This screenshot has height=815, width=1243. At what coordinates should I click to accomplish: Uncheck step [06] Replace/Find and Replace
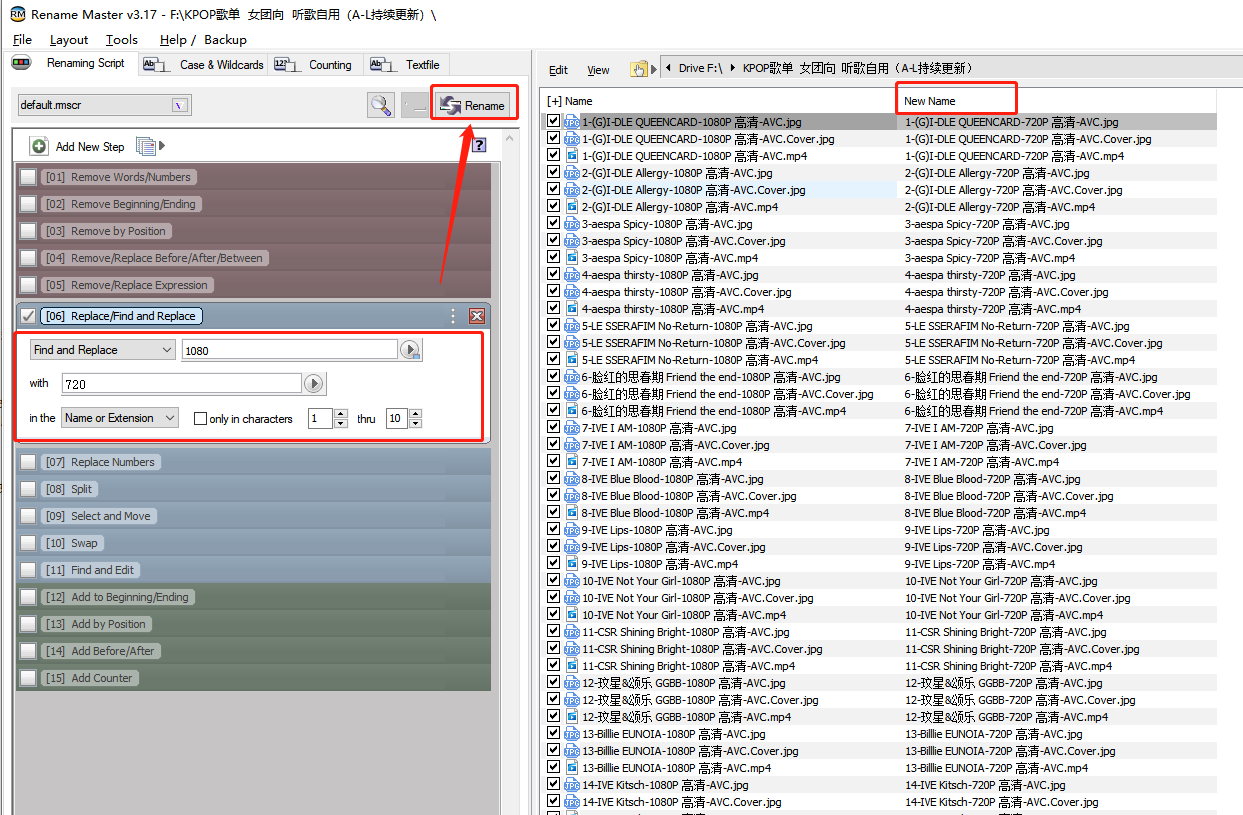(28, 316)
